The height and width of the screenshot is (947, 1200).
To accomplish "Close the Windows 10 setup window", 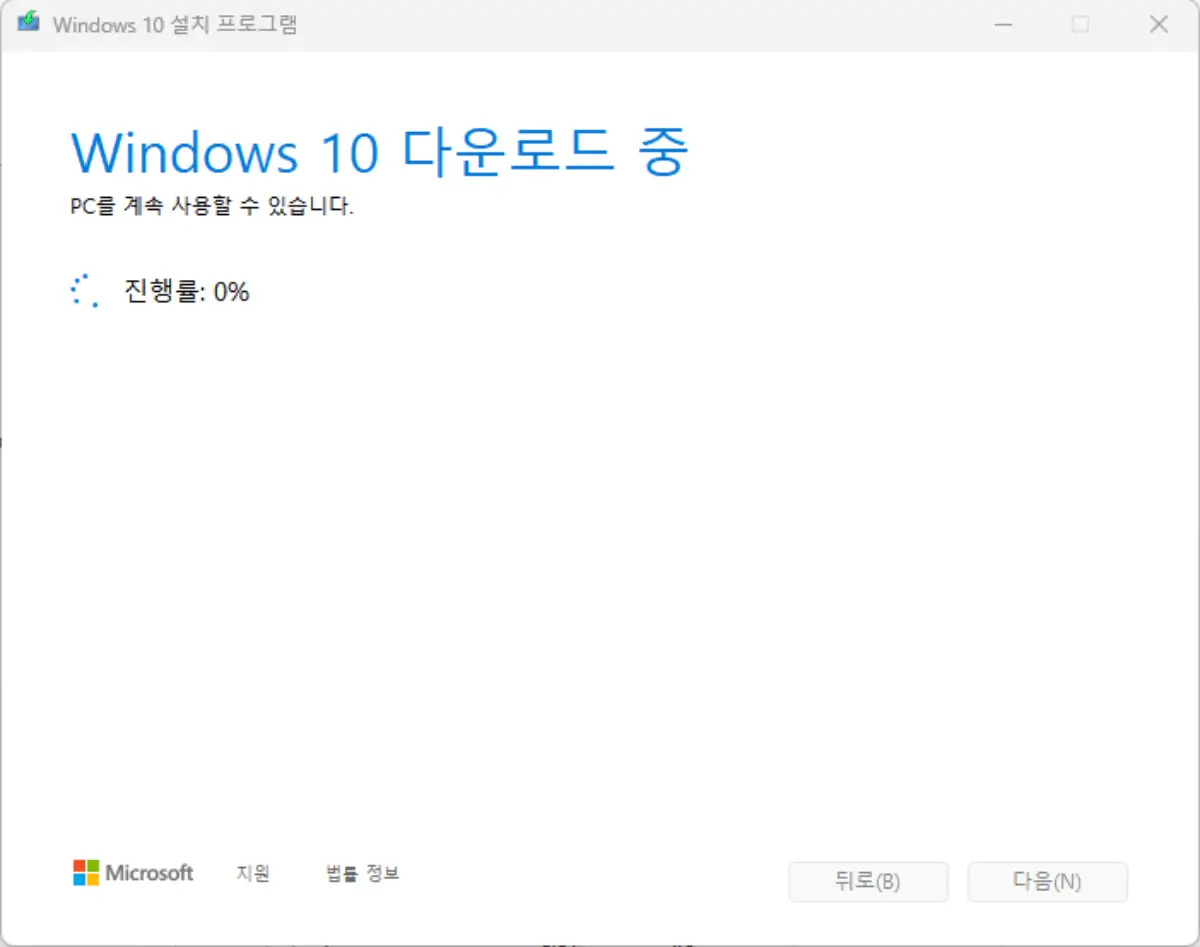I will pyautogui.click(x=1158, y=24).
